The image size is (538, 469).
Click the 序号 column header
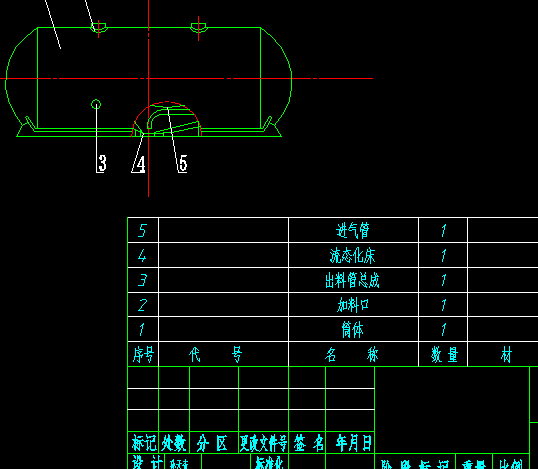[143, 354]
